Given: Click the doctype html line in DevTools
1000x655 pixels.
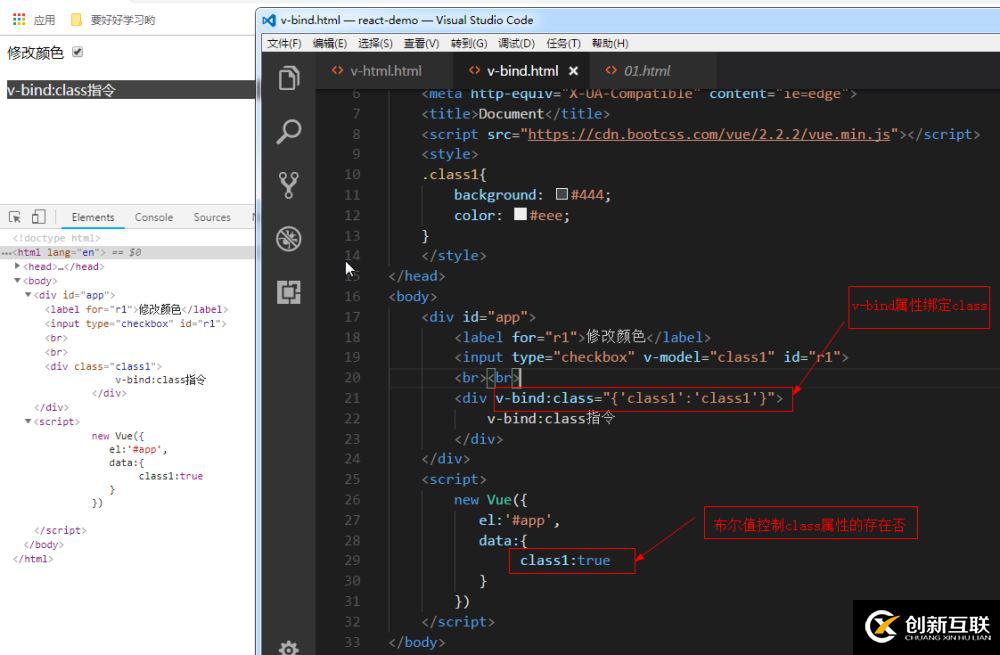Looking at the screenshot, I should (x=57, y=238).
